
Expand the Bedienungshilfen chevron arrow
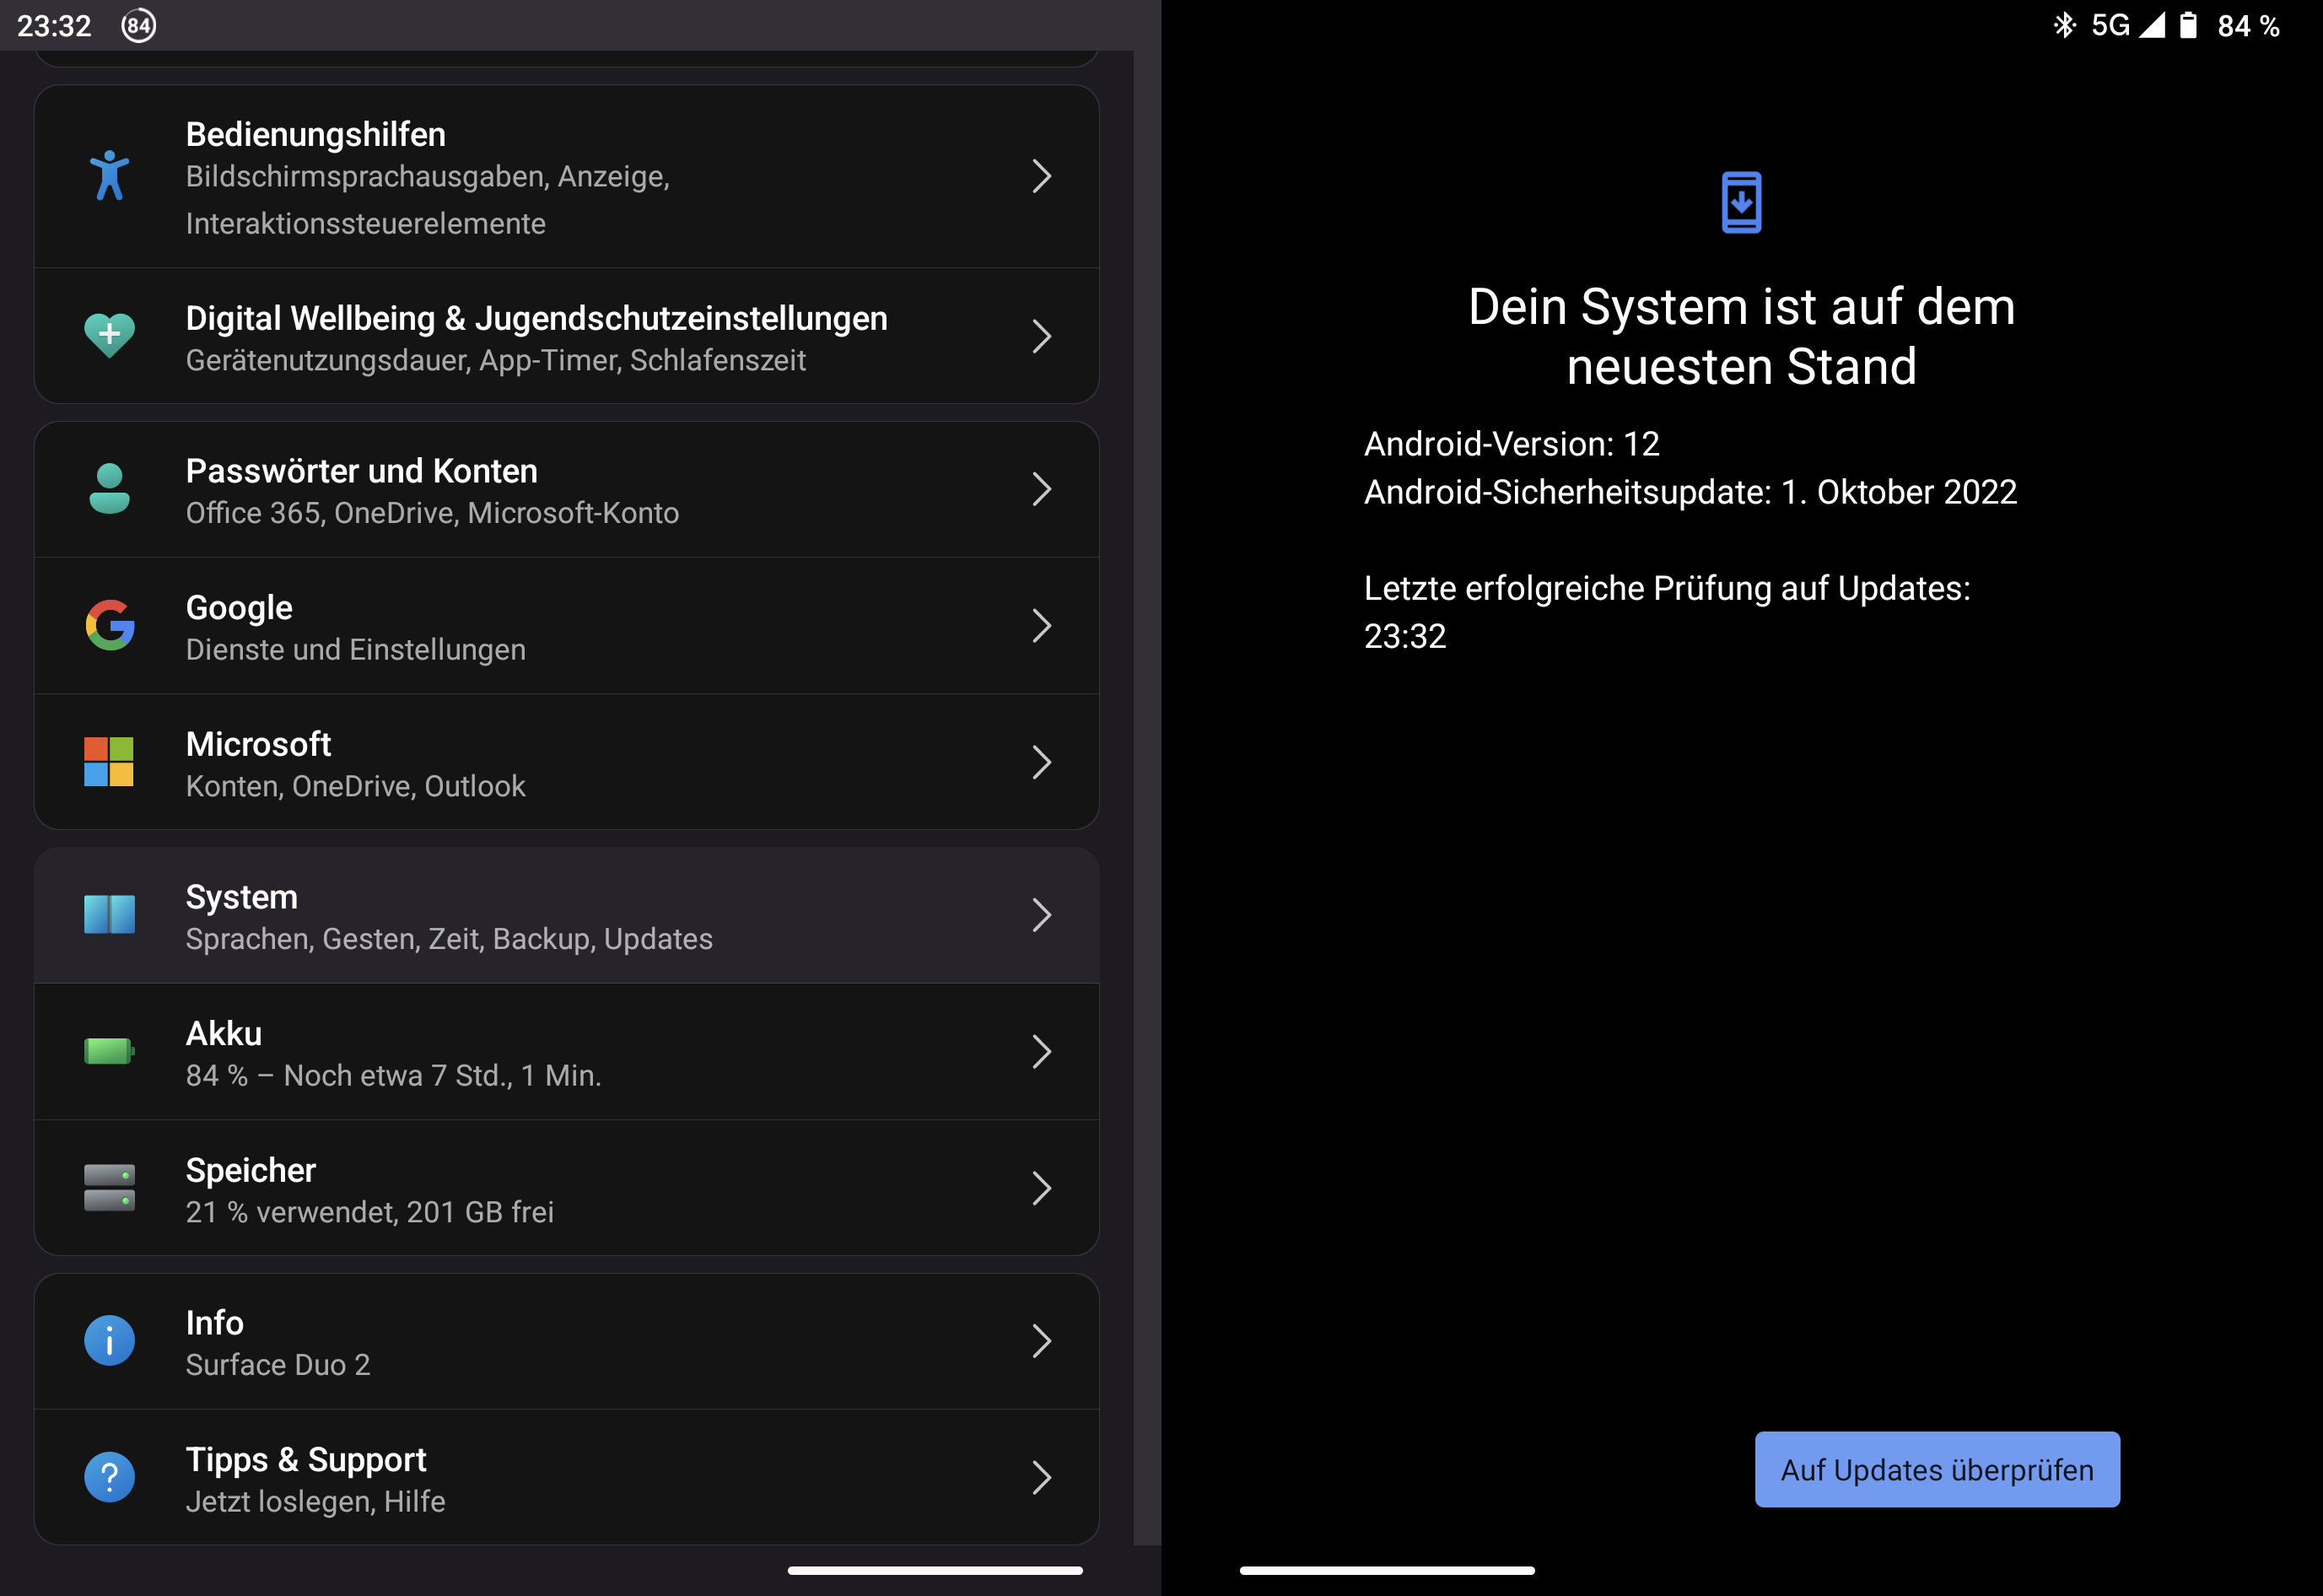tap(1041, 176)
